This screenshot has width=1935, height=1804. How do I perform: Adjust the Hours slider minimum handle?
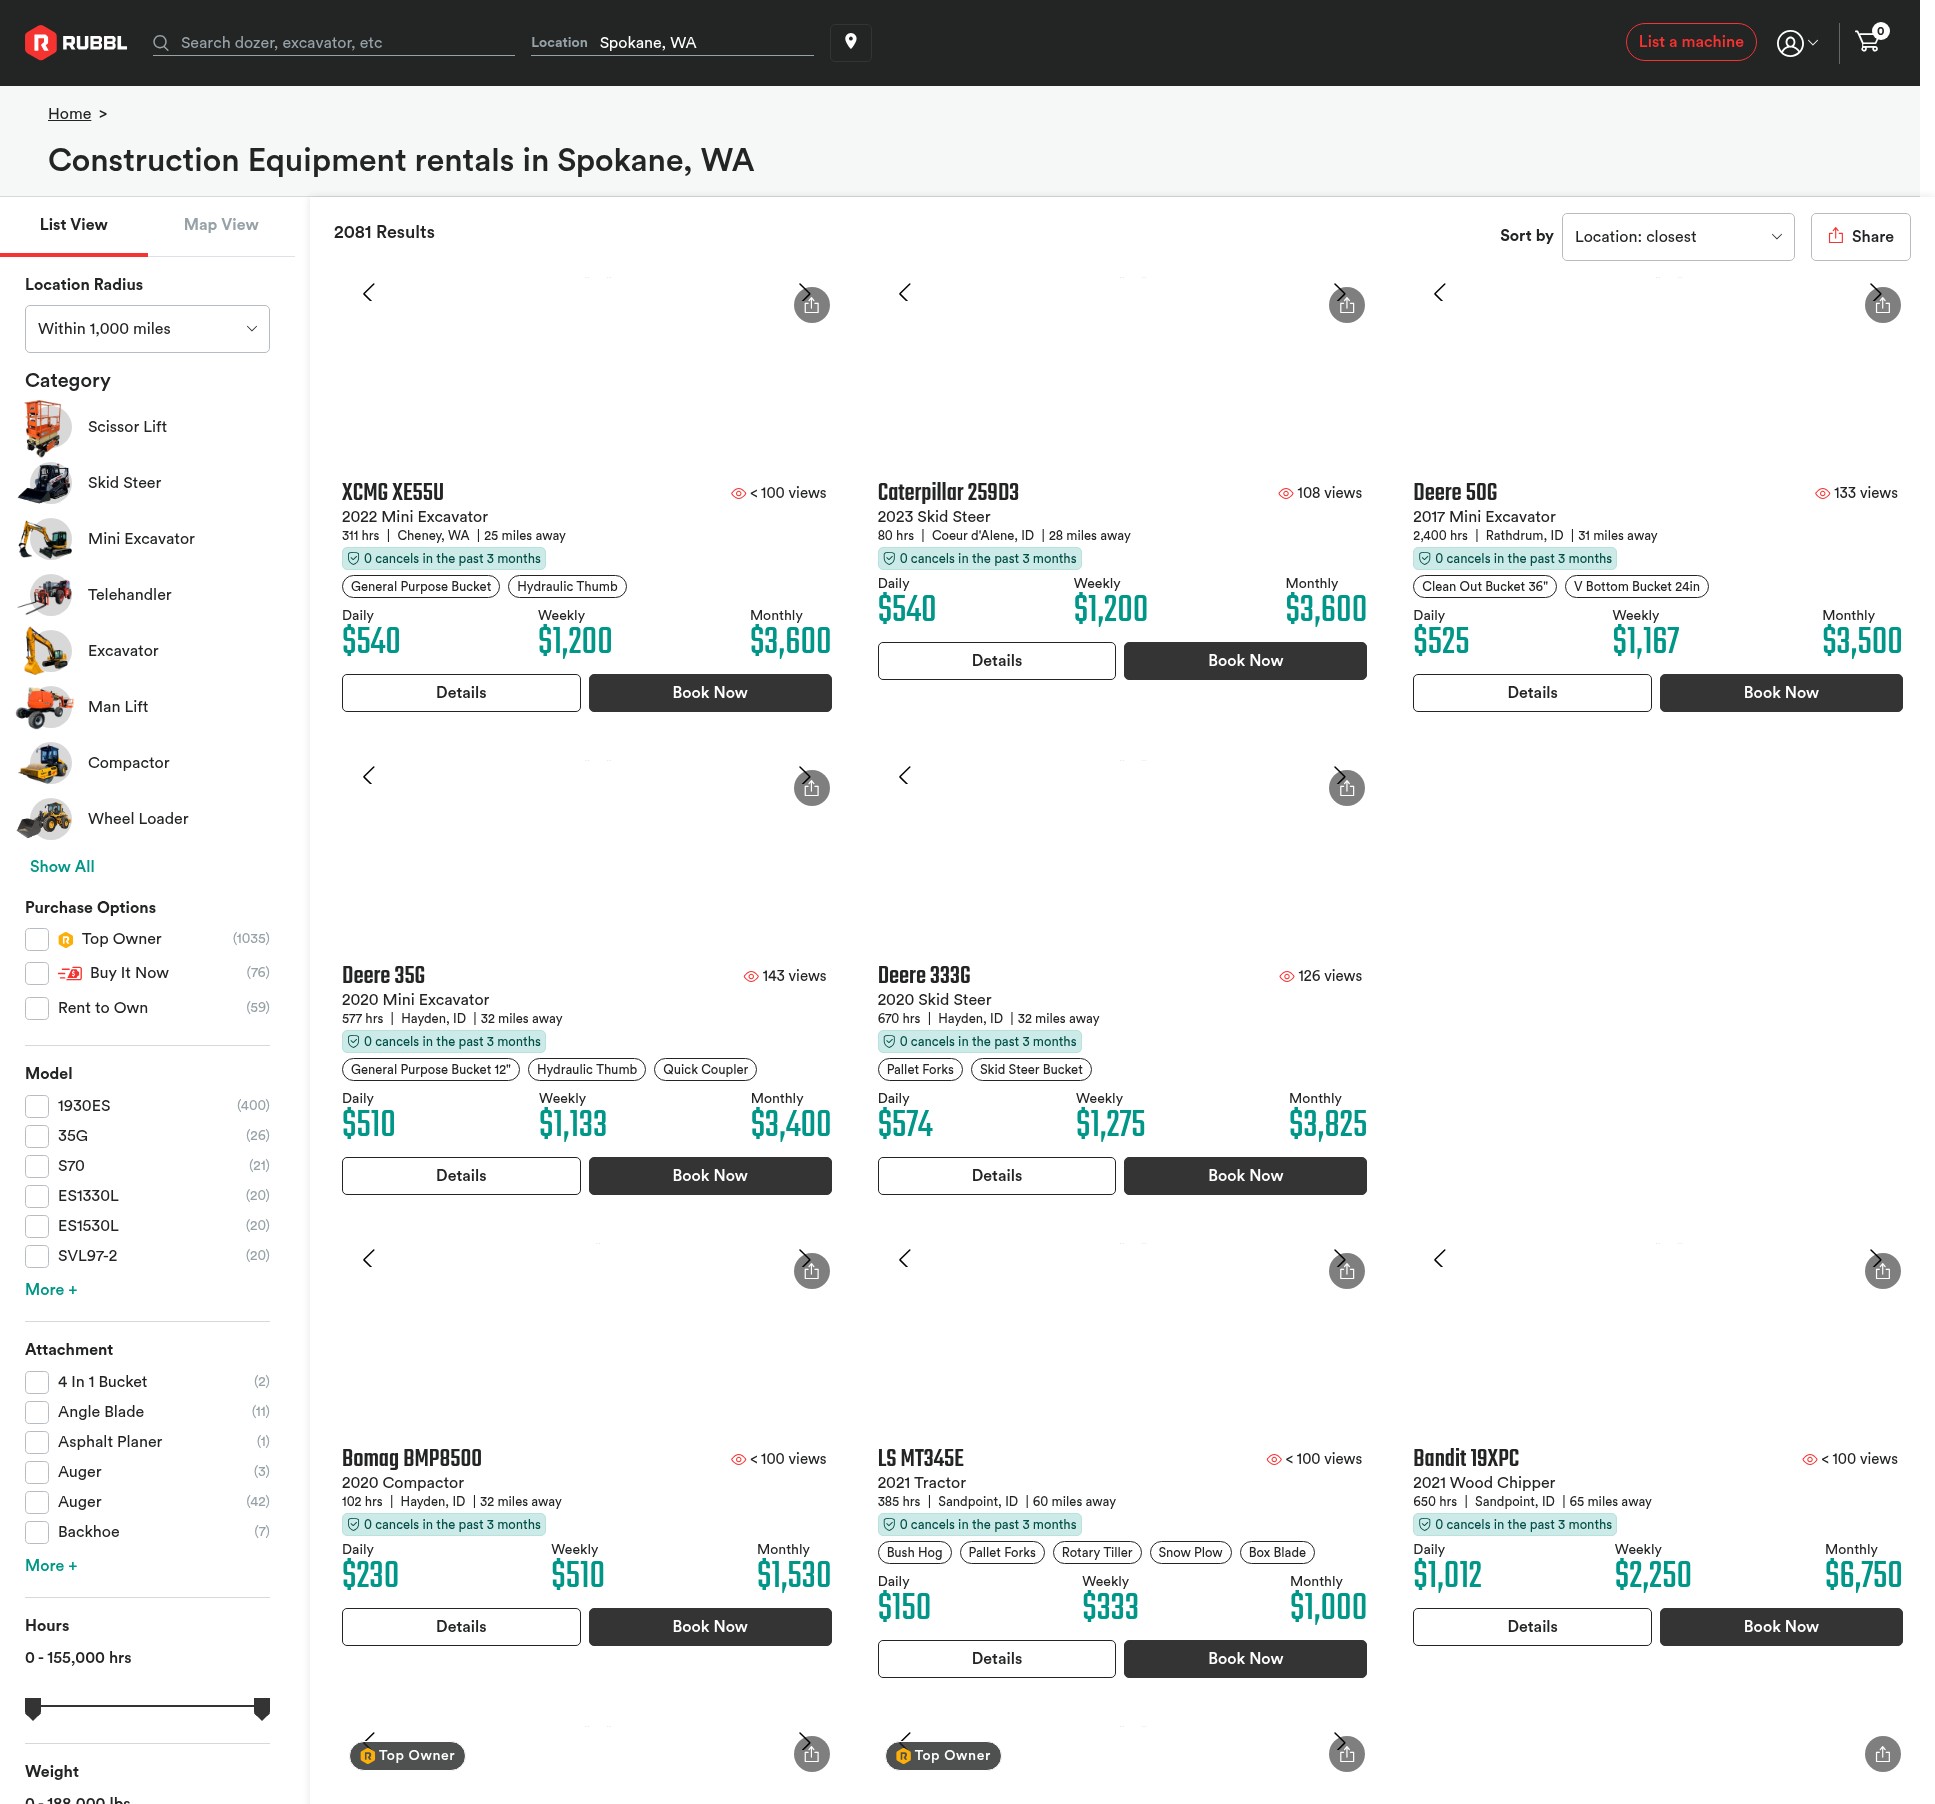tap(33, 1708)
